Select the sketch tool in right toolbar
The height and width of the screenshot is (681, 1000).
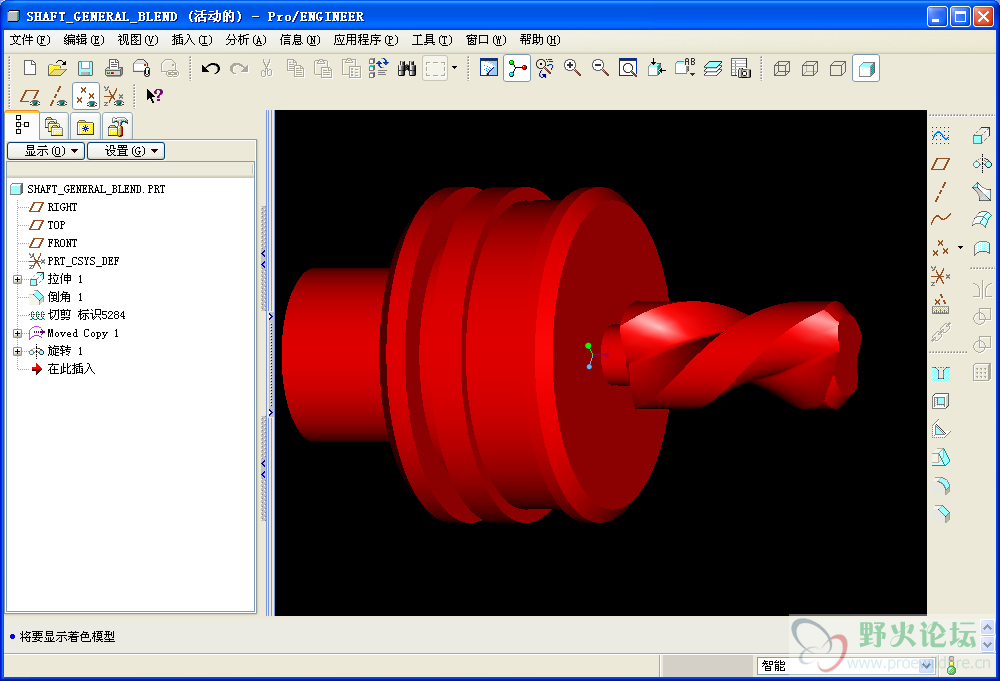(x=940, y=135)
